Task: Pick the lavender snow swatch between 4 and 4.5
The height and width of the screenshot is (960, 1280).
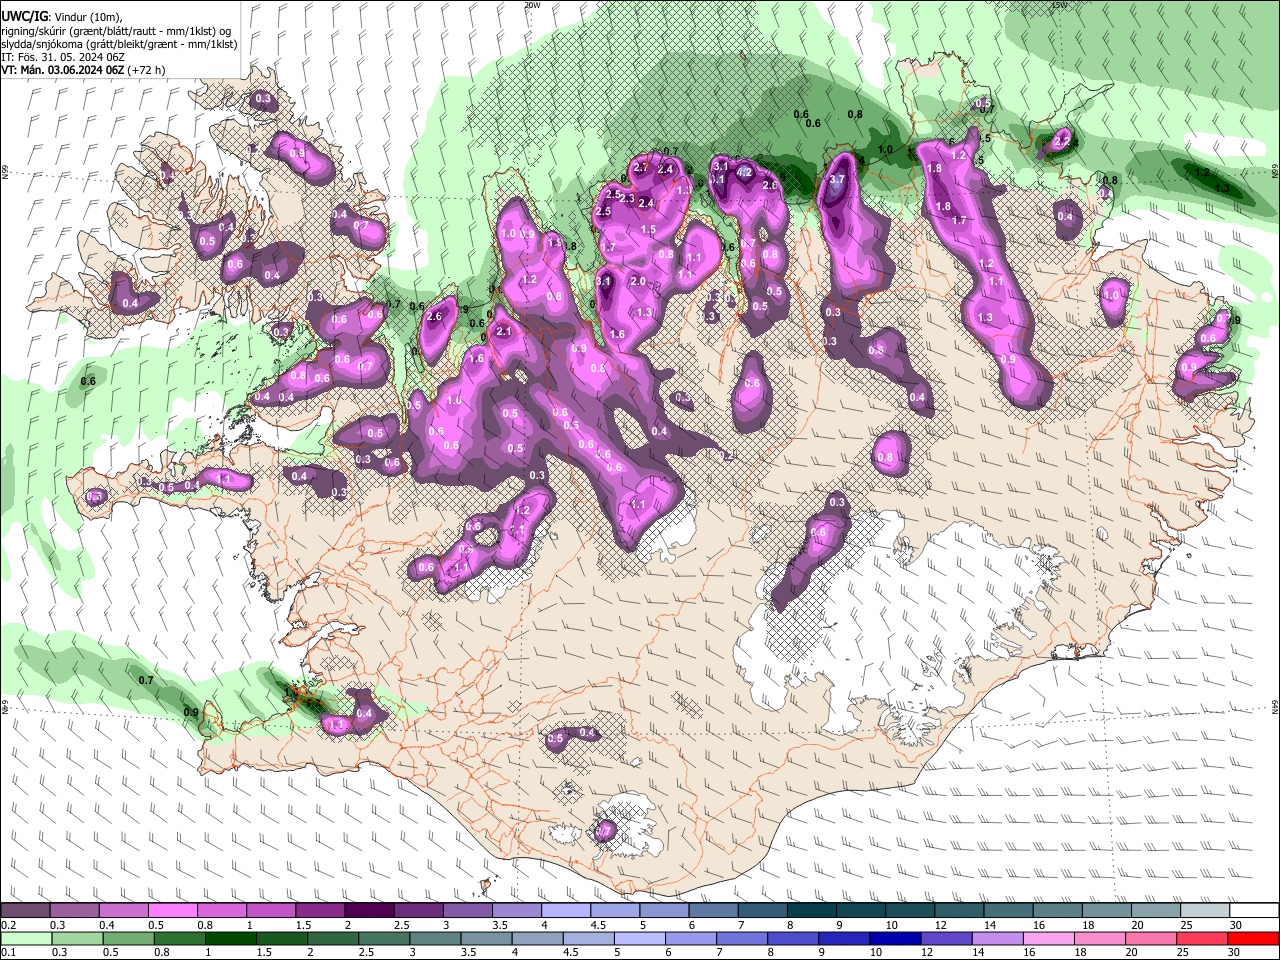Action: pyautogui.click(x=566, y=911)
